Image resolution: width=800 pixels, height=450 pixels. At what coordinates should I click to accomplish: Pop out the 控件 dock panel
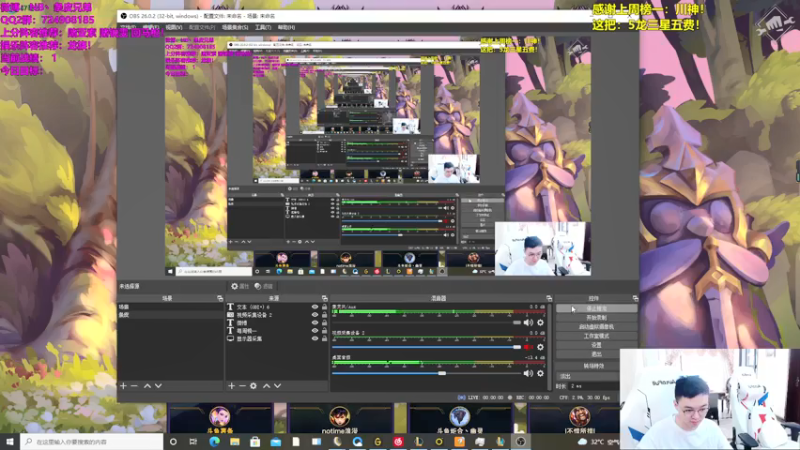635,298
